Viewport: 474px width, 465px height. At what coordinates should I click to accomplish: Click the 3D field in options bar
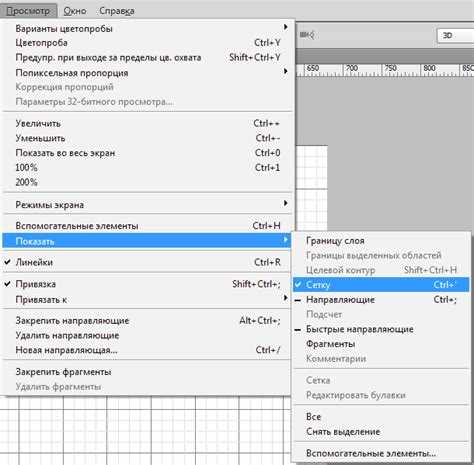(x=456, y=35)
